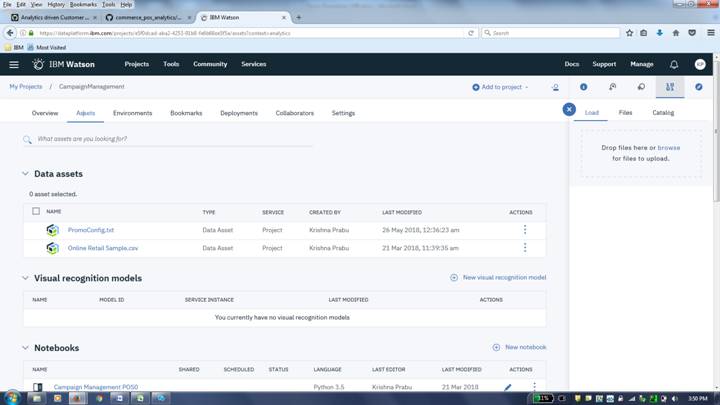Open the Add to project dropdown
Screen dimensions: 720x405
pyautogui.click(x=501, y=87)
